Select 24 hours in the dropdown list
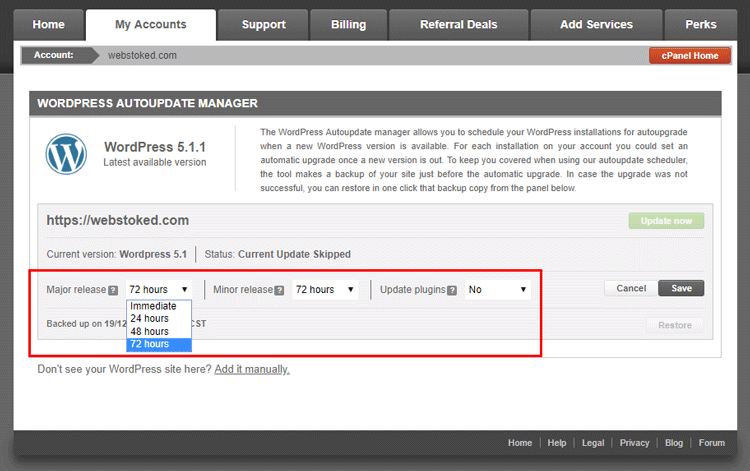 [159, 318]
